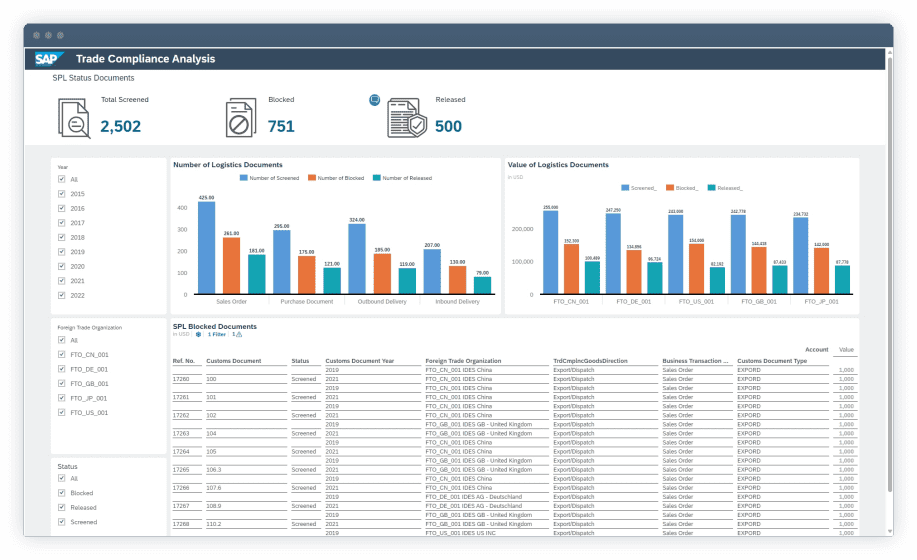The width and height of the screenshot is (917, 560).
Task: Uncheck year 2015 filter
Action: click(x=61, y=193)
